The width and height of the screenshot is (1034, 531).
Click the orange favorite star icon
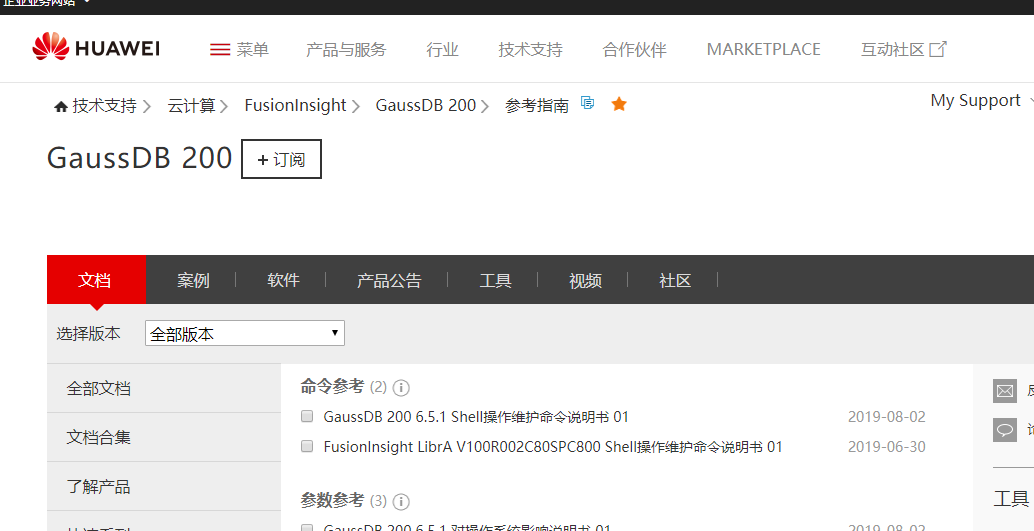619,104
